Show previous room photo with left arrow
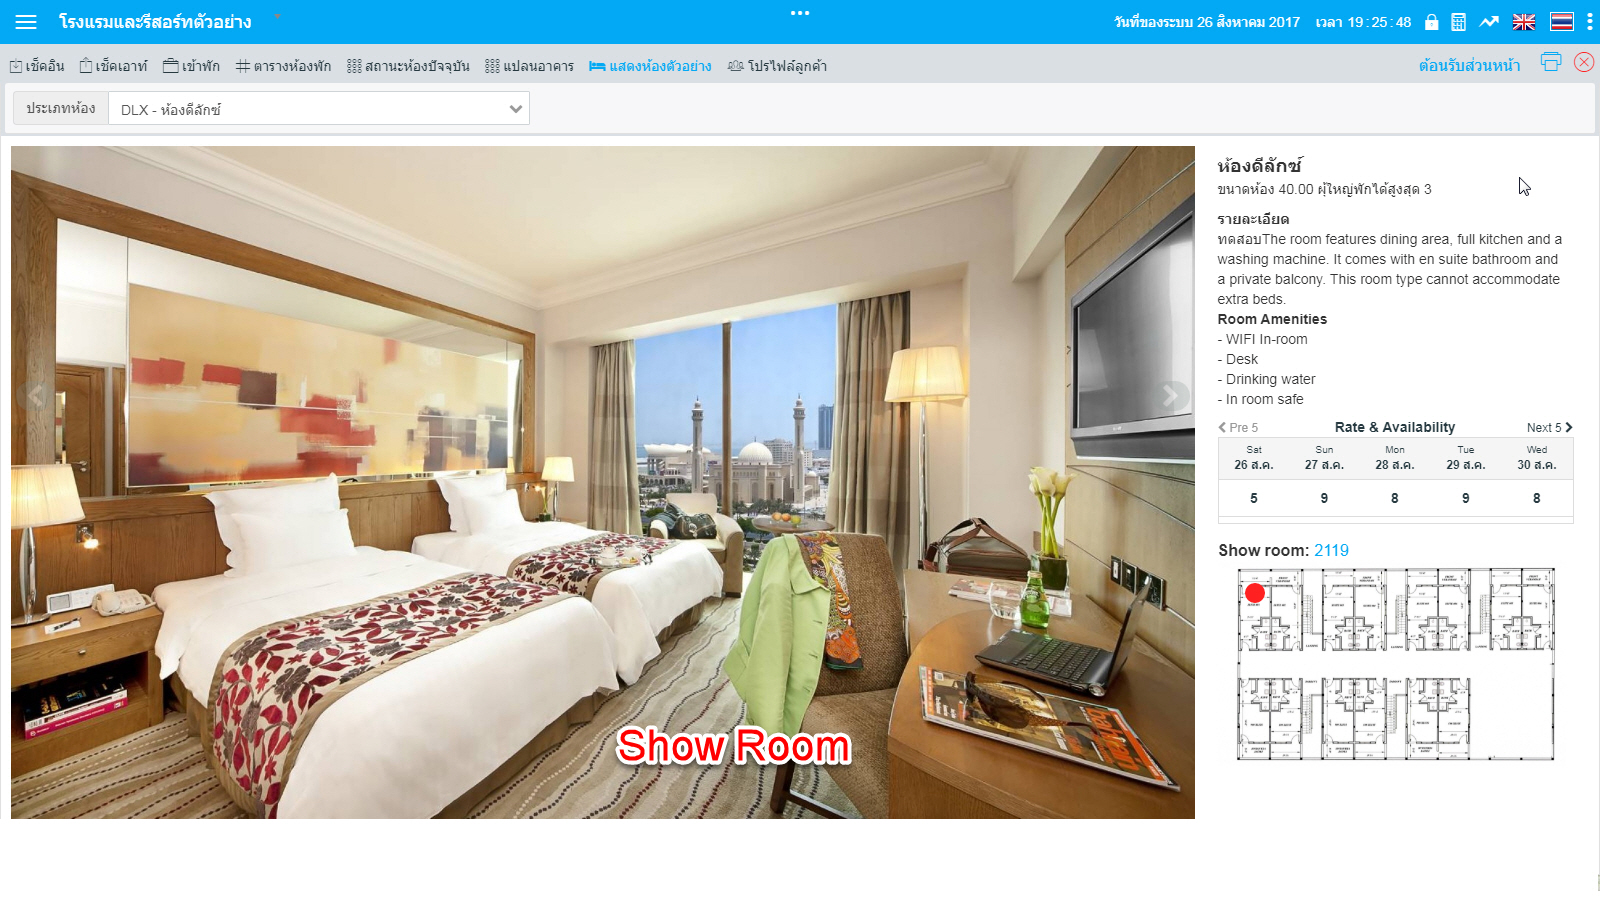Image resolution: width=1600 pixels, height=902 pixels. (x=36, y=396)
